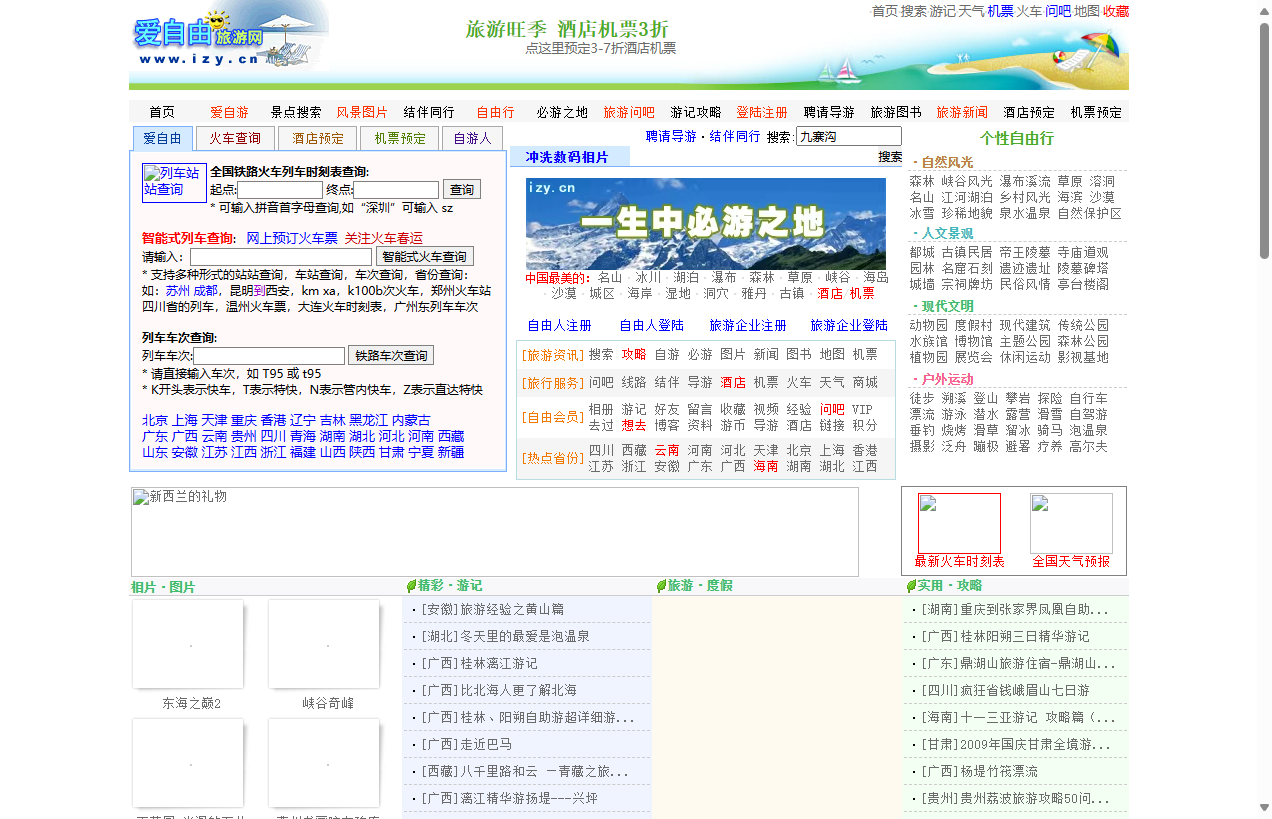1272x819 pixels.
Task: Select the 自游人 tab
Action: (x=472, y=137)
